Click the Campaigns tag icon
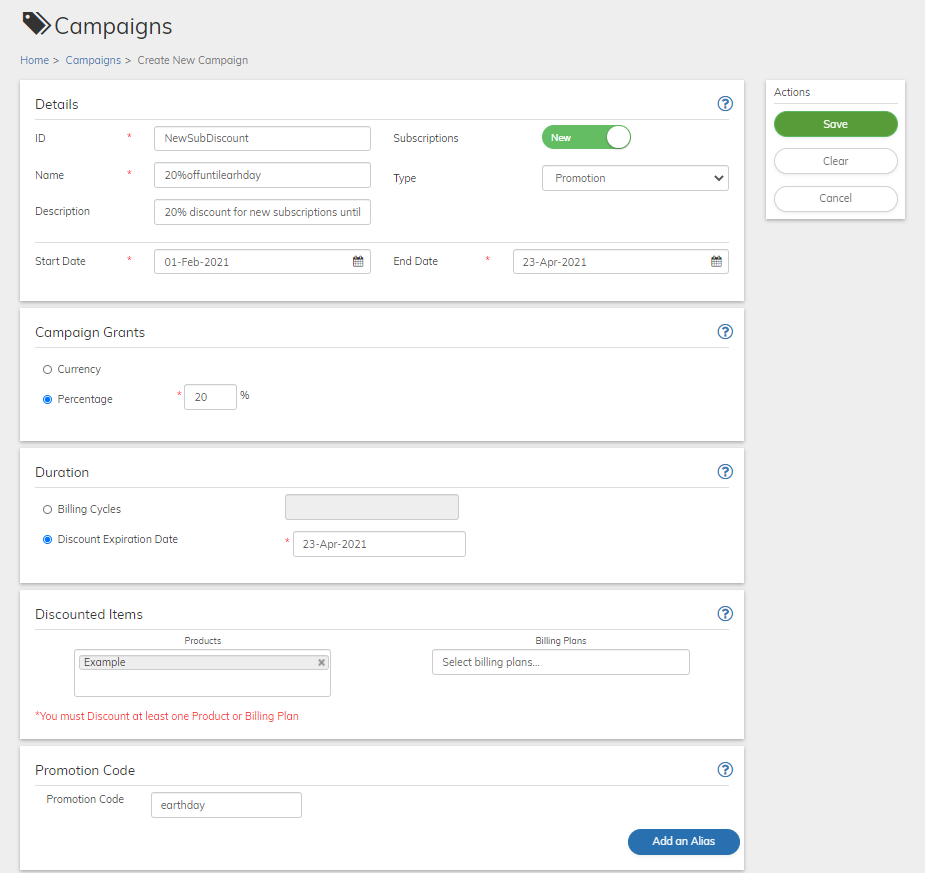 click(x=36, y=24)
